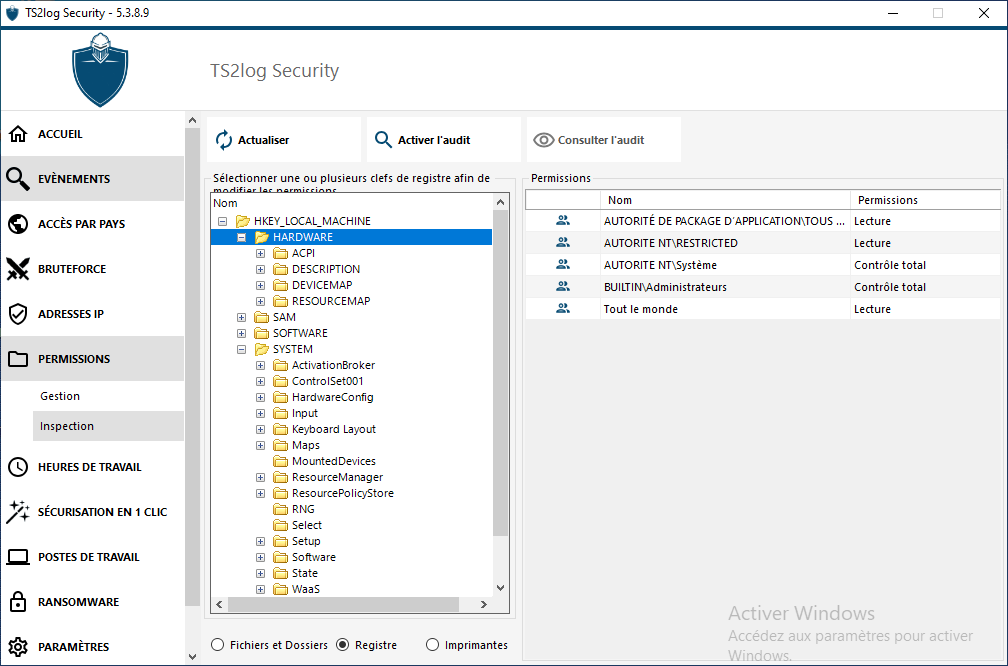Select the Registre radio button
Viewport: 1008px width, 666px height.
[x=343, y=645]
